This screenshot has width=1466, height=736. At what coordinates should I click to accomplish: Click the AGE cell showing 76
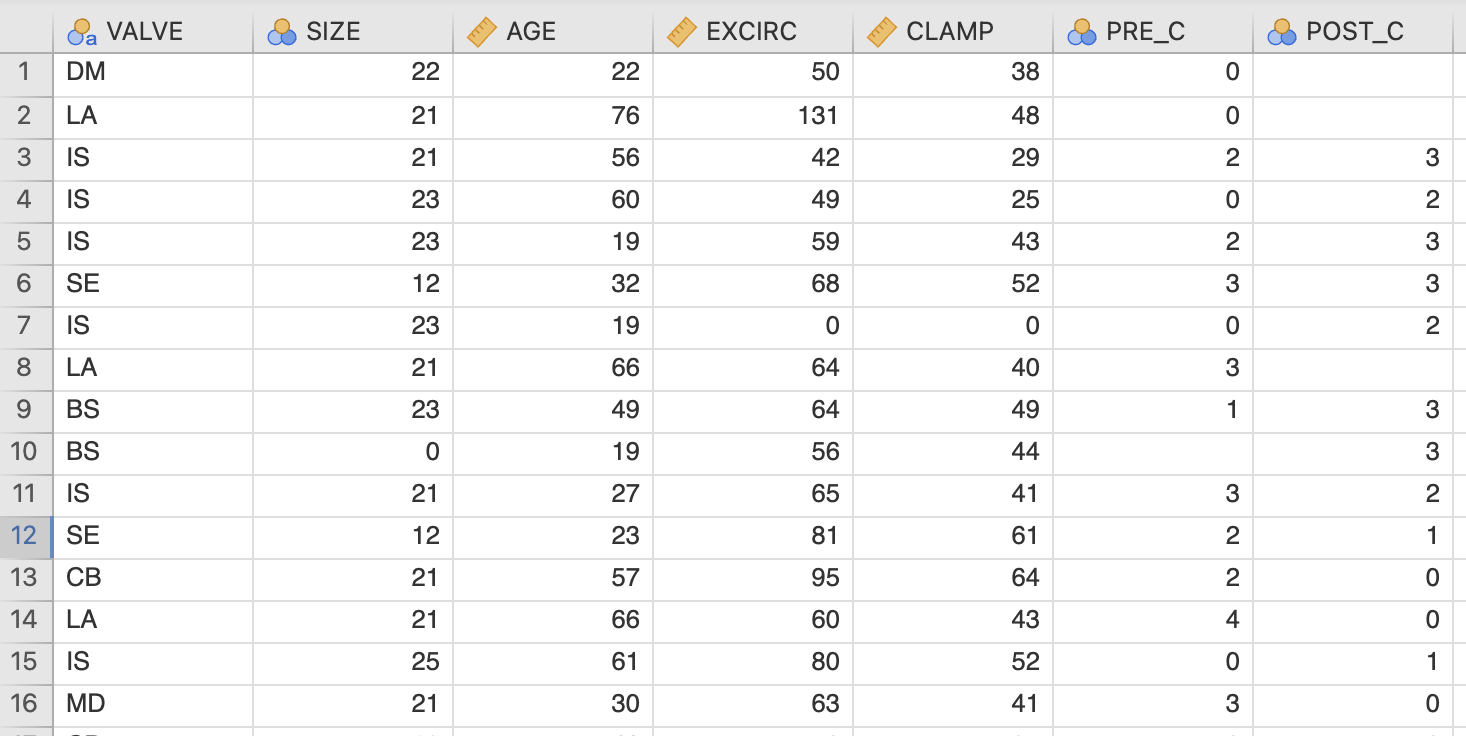point(553,116)
